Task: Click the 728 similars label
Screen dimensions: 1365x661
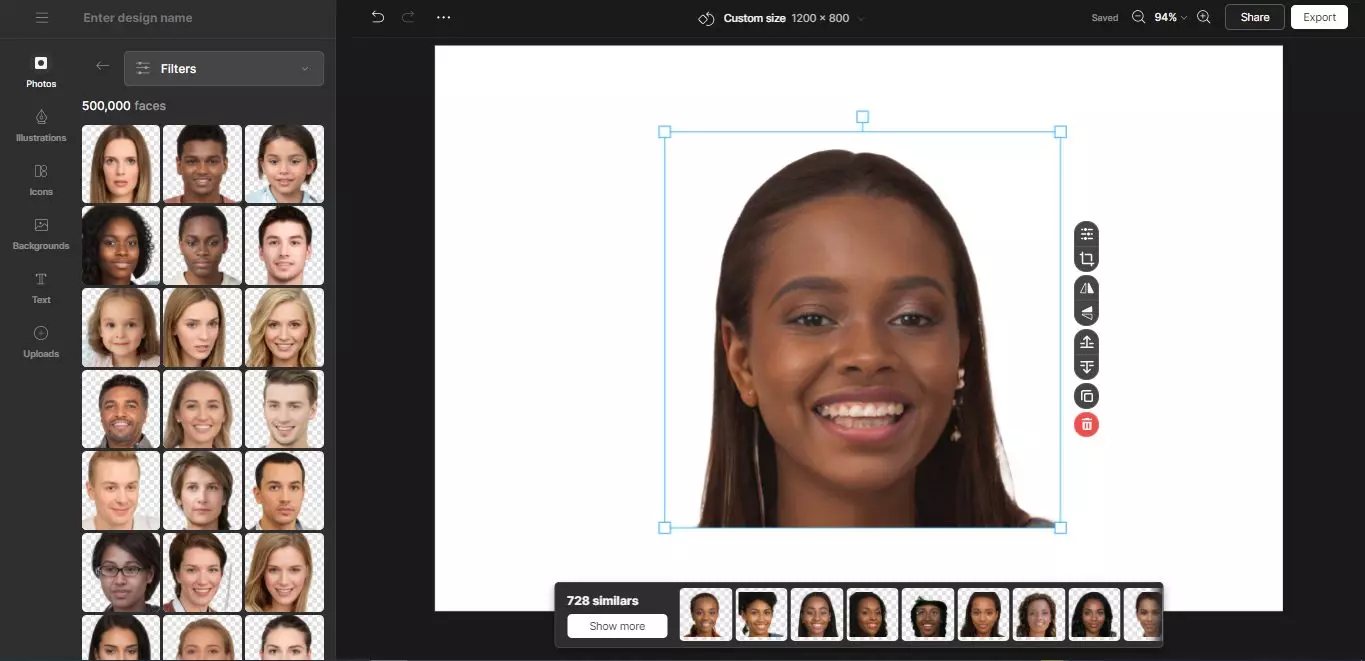Action: pyautogui.click(x=603, y=600)
